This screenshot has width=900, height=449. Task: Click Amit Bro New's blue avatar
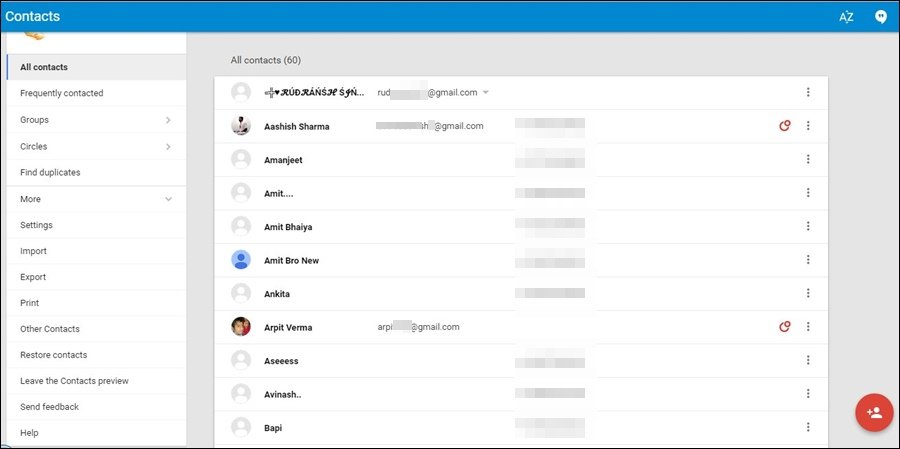click(x=241, y=260)
